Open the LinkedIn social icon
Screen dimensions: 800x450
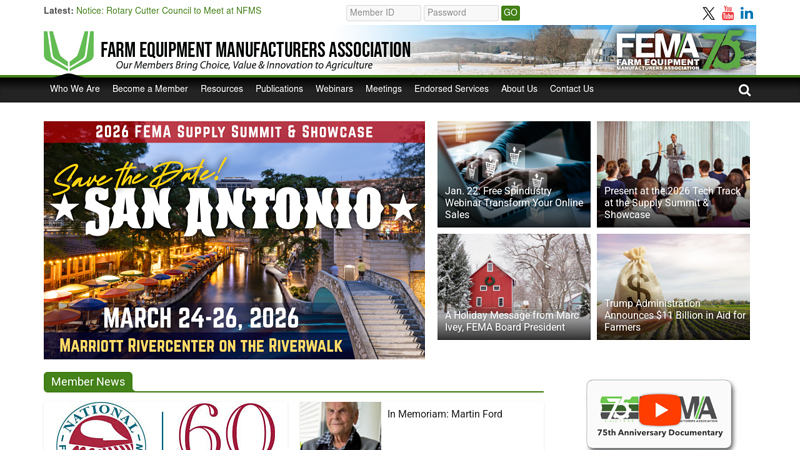pos(746,13)
